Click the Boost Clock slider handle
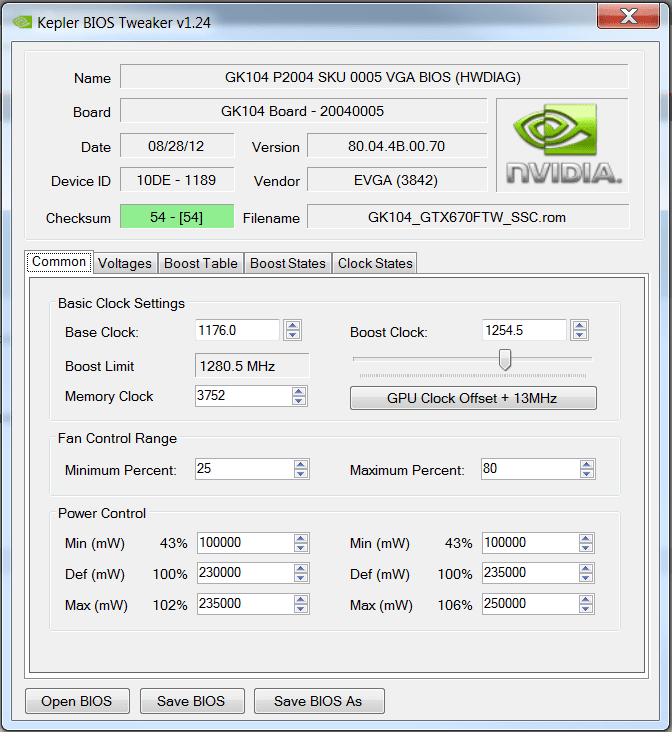The width and height of the screenshot is (672, 732). 504,359
